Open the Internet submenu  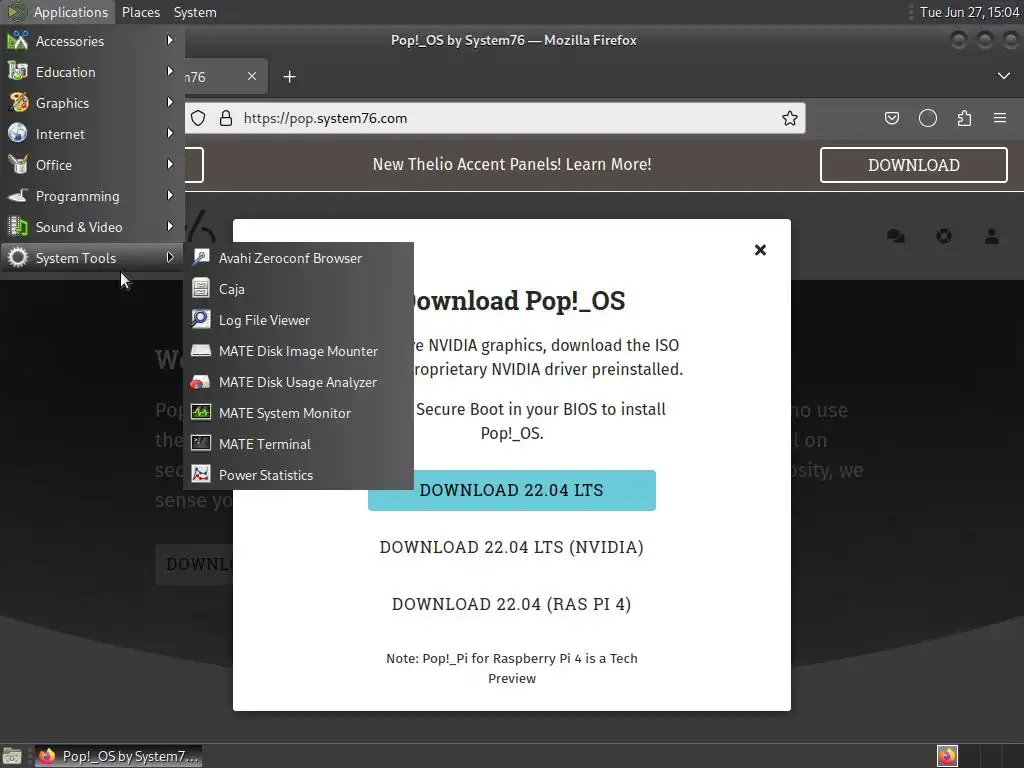(x=92, y=134)
